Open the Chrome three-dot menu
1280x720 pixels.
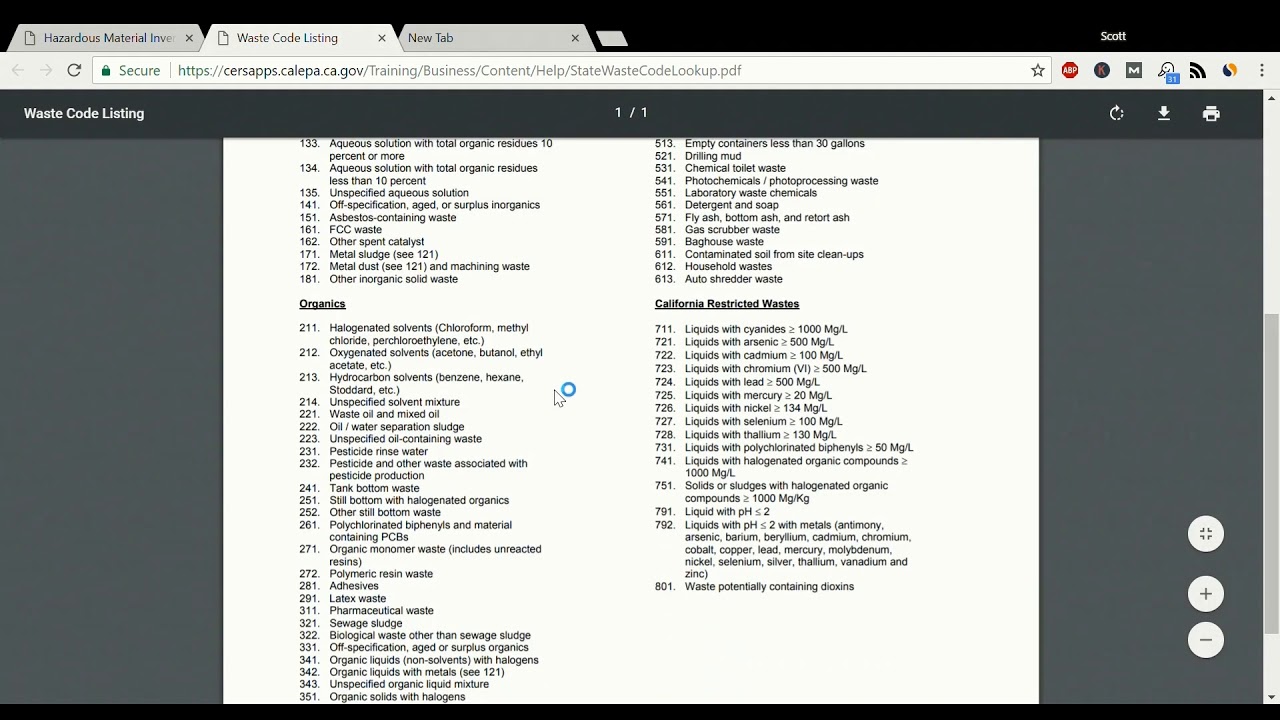point(1262,70)
